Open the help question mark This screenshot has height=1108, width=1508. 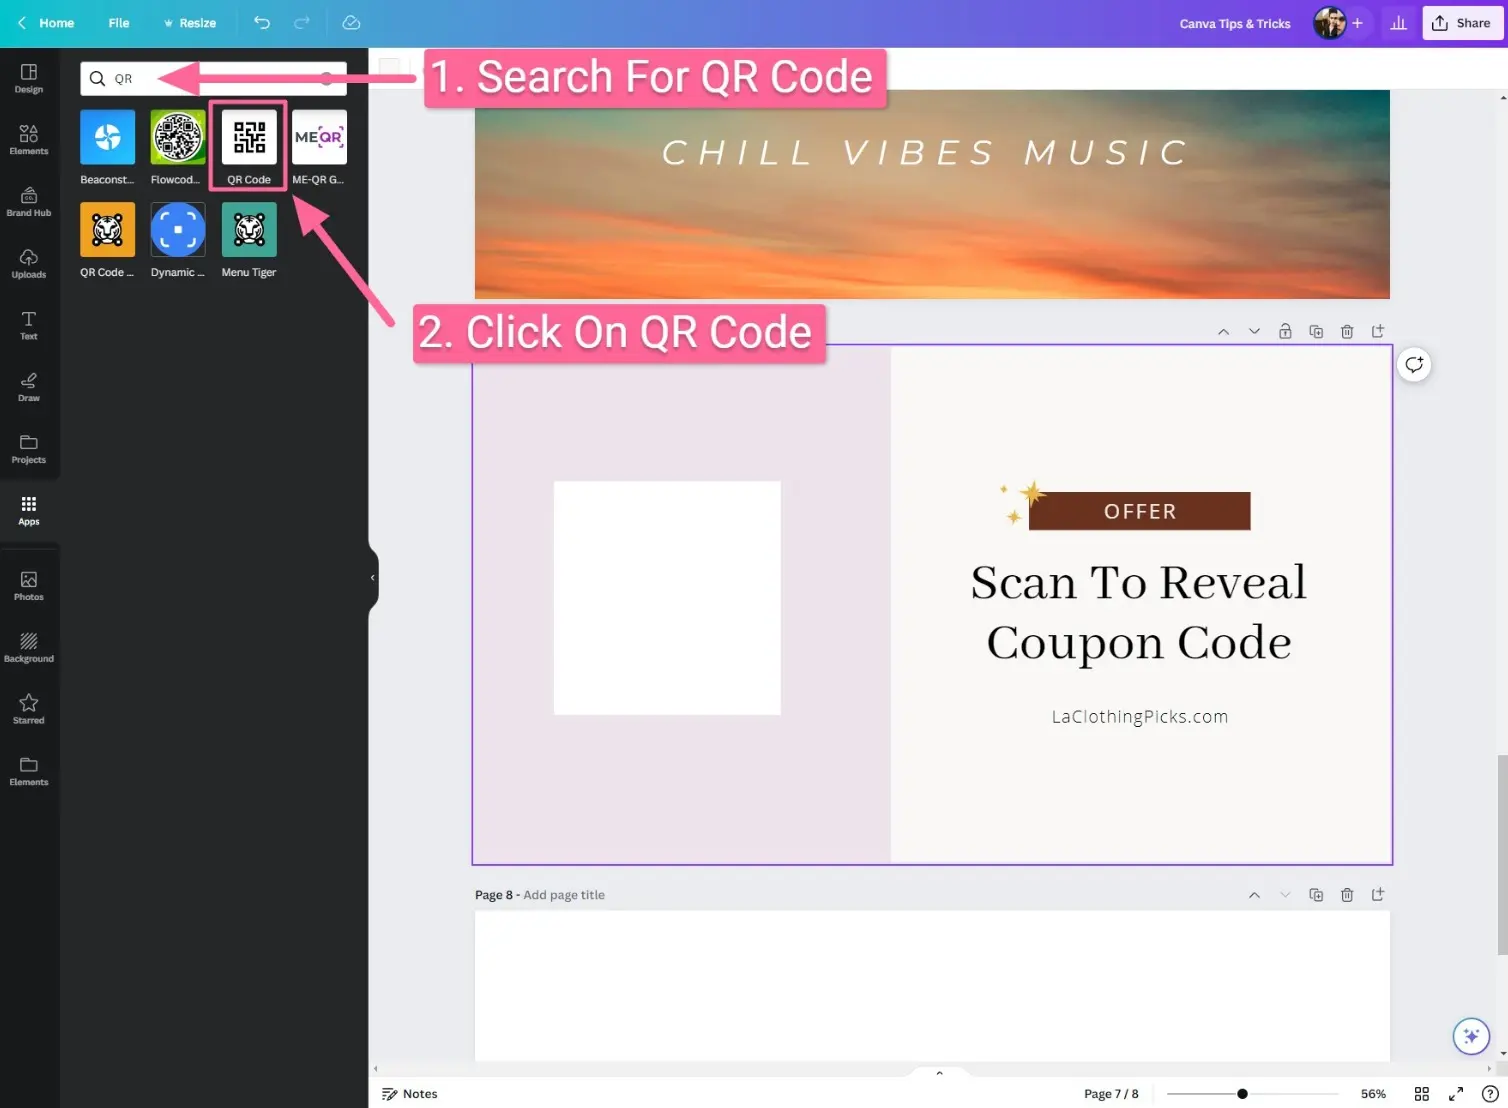click(x=1490, y=1094)
